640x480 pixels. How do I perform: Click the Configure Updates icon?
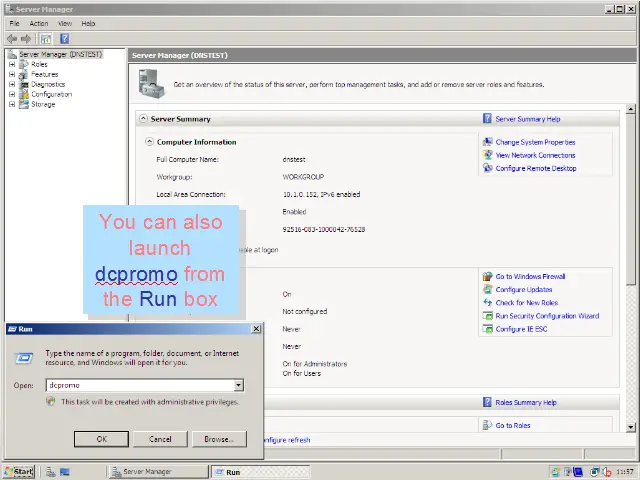tap(487, 289)
